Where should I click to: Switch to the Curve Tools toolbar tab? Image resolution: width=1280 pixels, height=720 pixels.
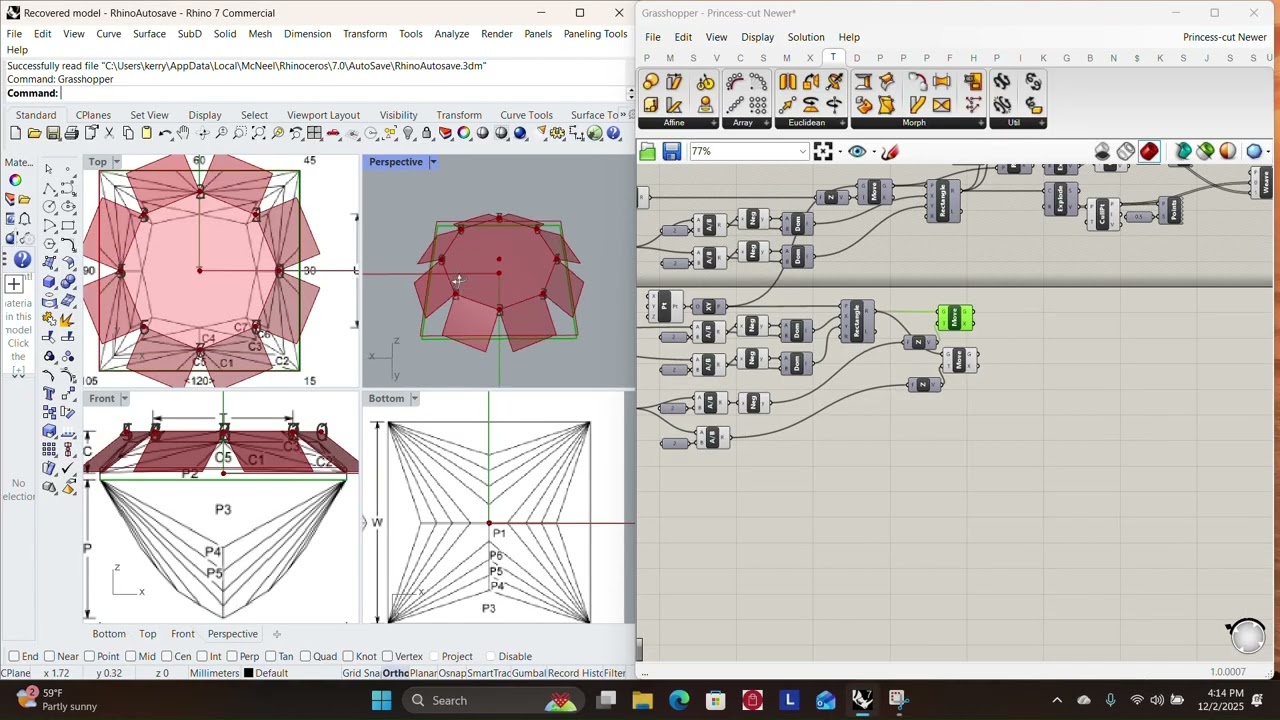[x=526, y=115]
